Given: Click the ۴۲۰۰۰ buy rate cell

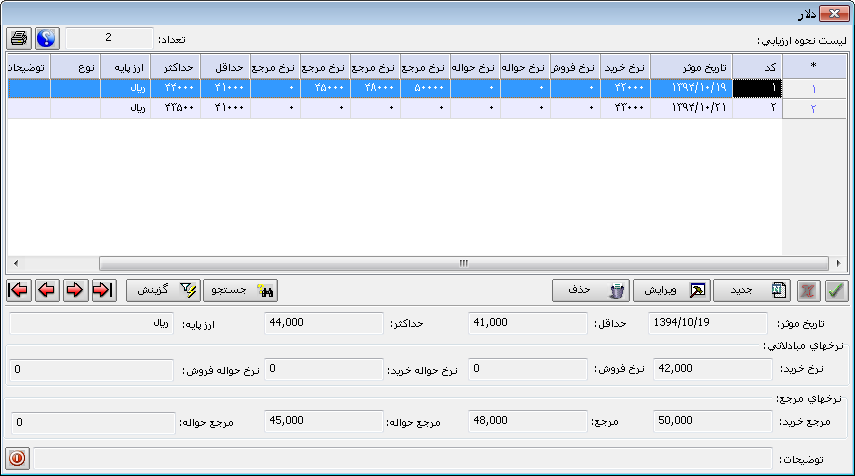Looking at the screenshot, I should (x=625, y=88).
